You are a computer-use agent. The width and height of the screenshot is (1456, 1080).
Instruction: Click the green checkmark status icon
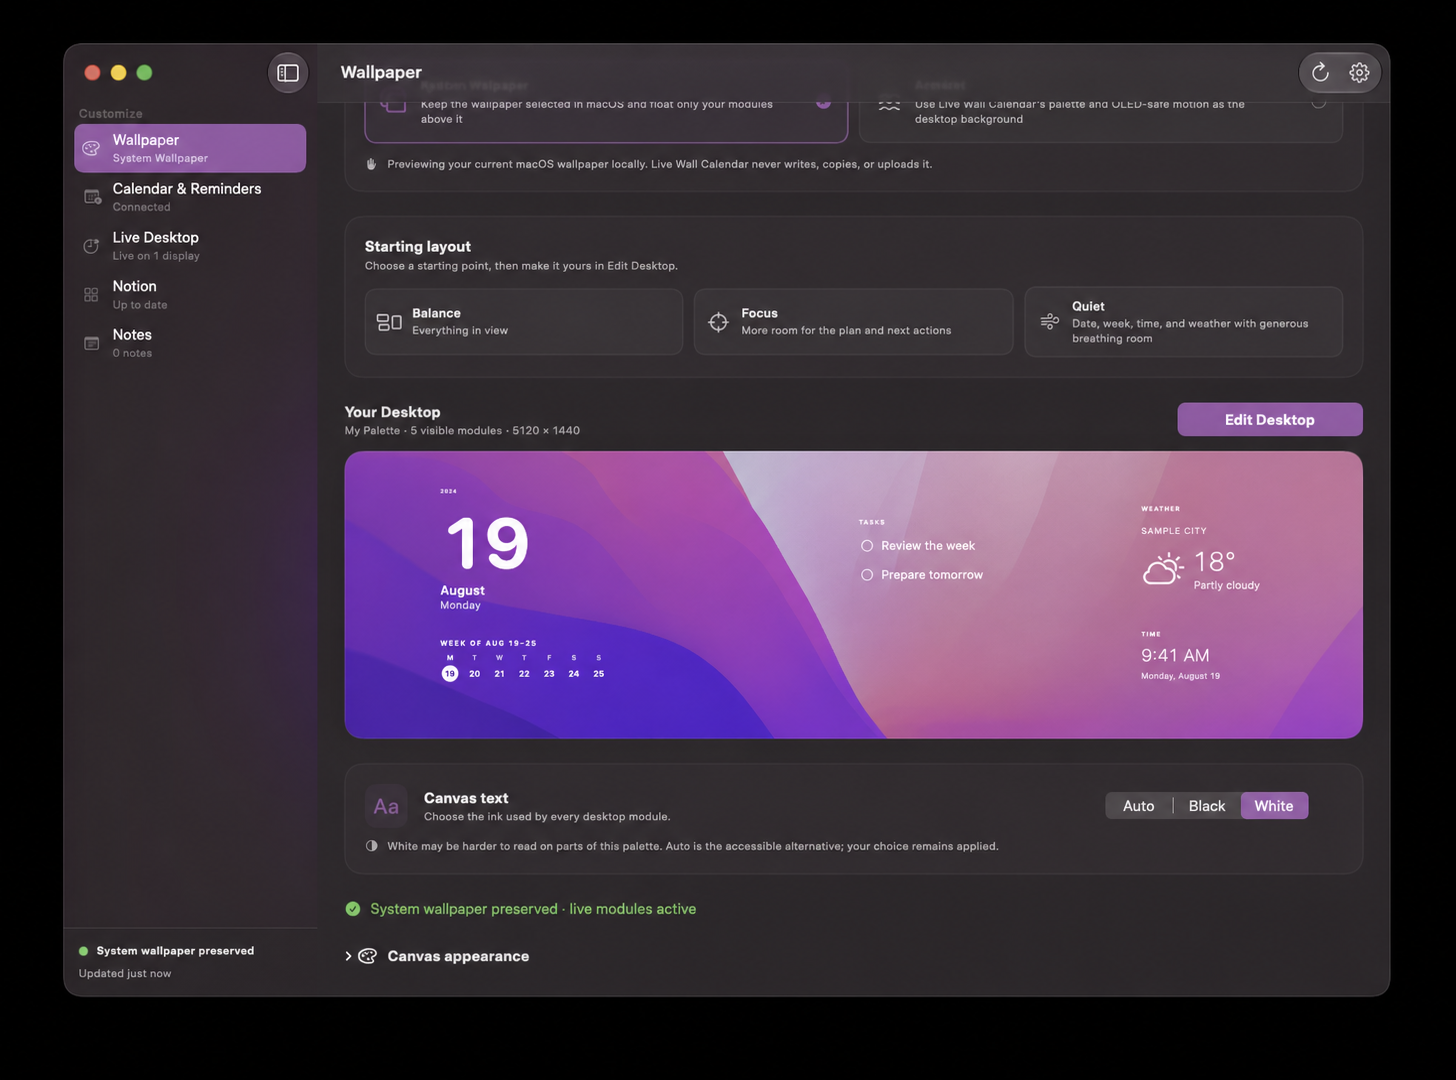tap(353, 909)
